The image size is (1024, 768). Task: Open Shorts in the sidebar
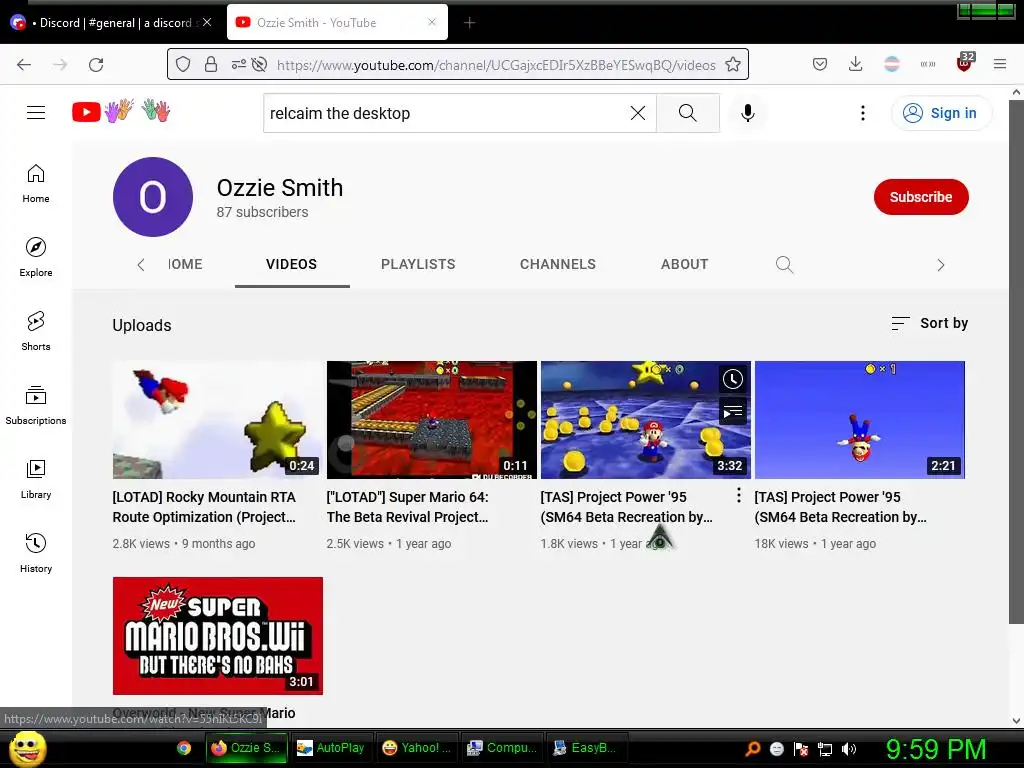point(36,331)
